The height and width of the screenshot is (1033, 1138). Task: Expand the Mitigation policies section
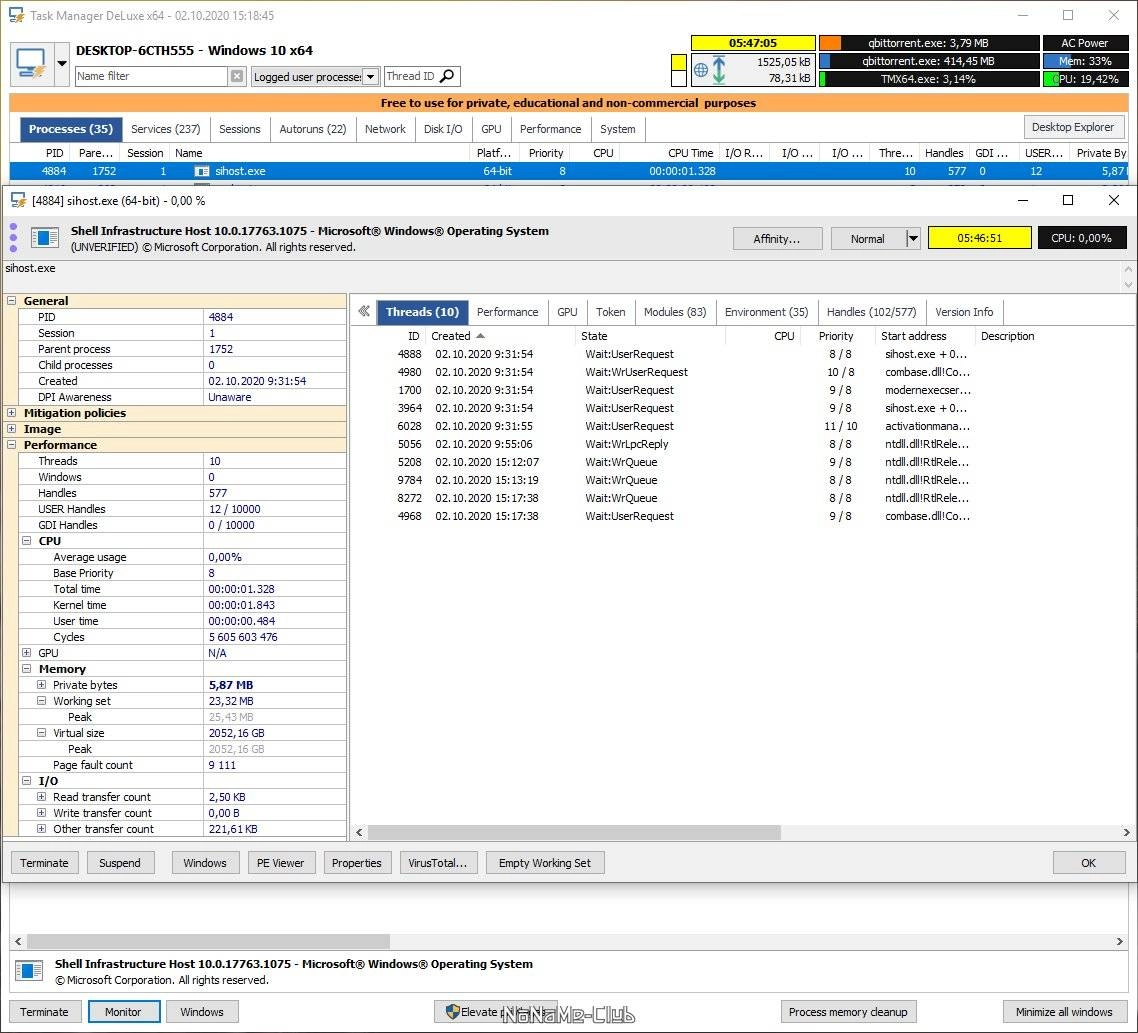click(12, 412)
